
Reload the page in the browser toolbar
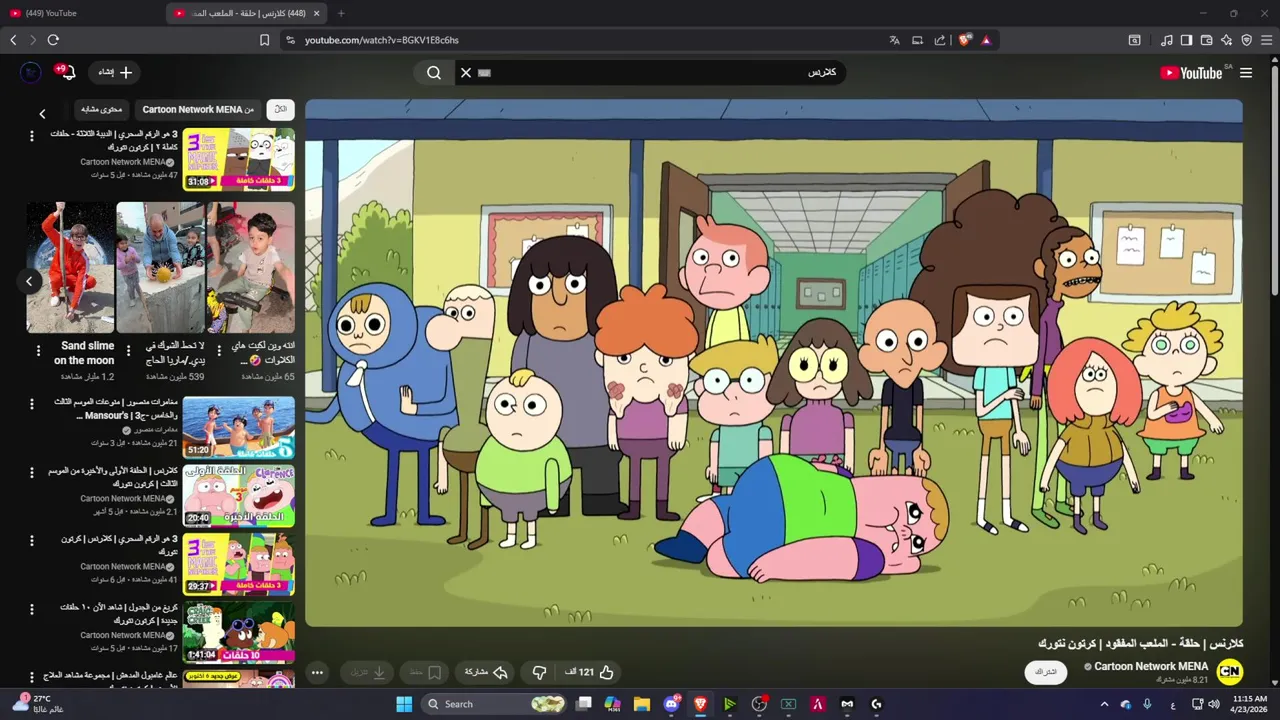(x=53, y=40)
